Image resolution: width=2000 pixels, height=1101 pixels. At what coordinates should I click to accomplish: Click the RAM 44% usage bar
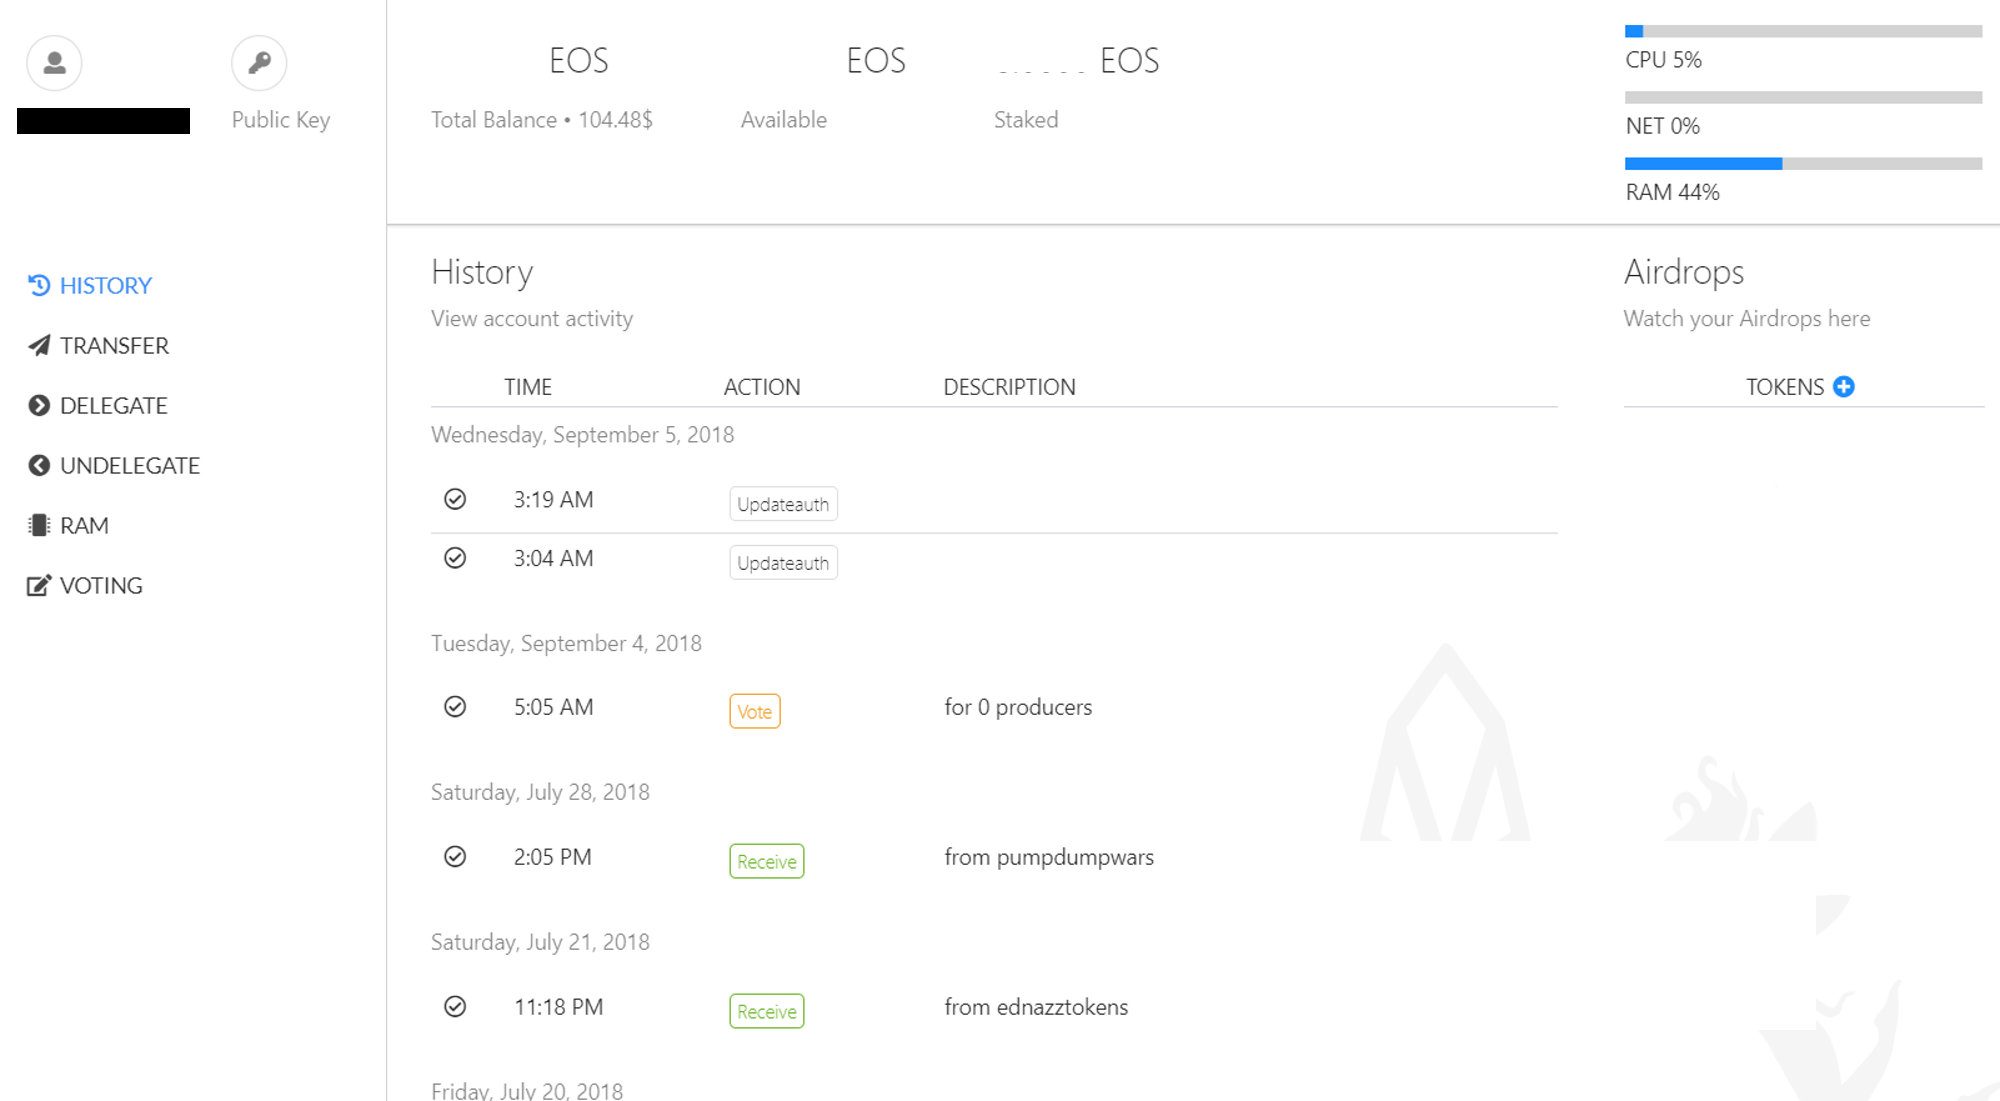(1803, 163)
